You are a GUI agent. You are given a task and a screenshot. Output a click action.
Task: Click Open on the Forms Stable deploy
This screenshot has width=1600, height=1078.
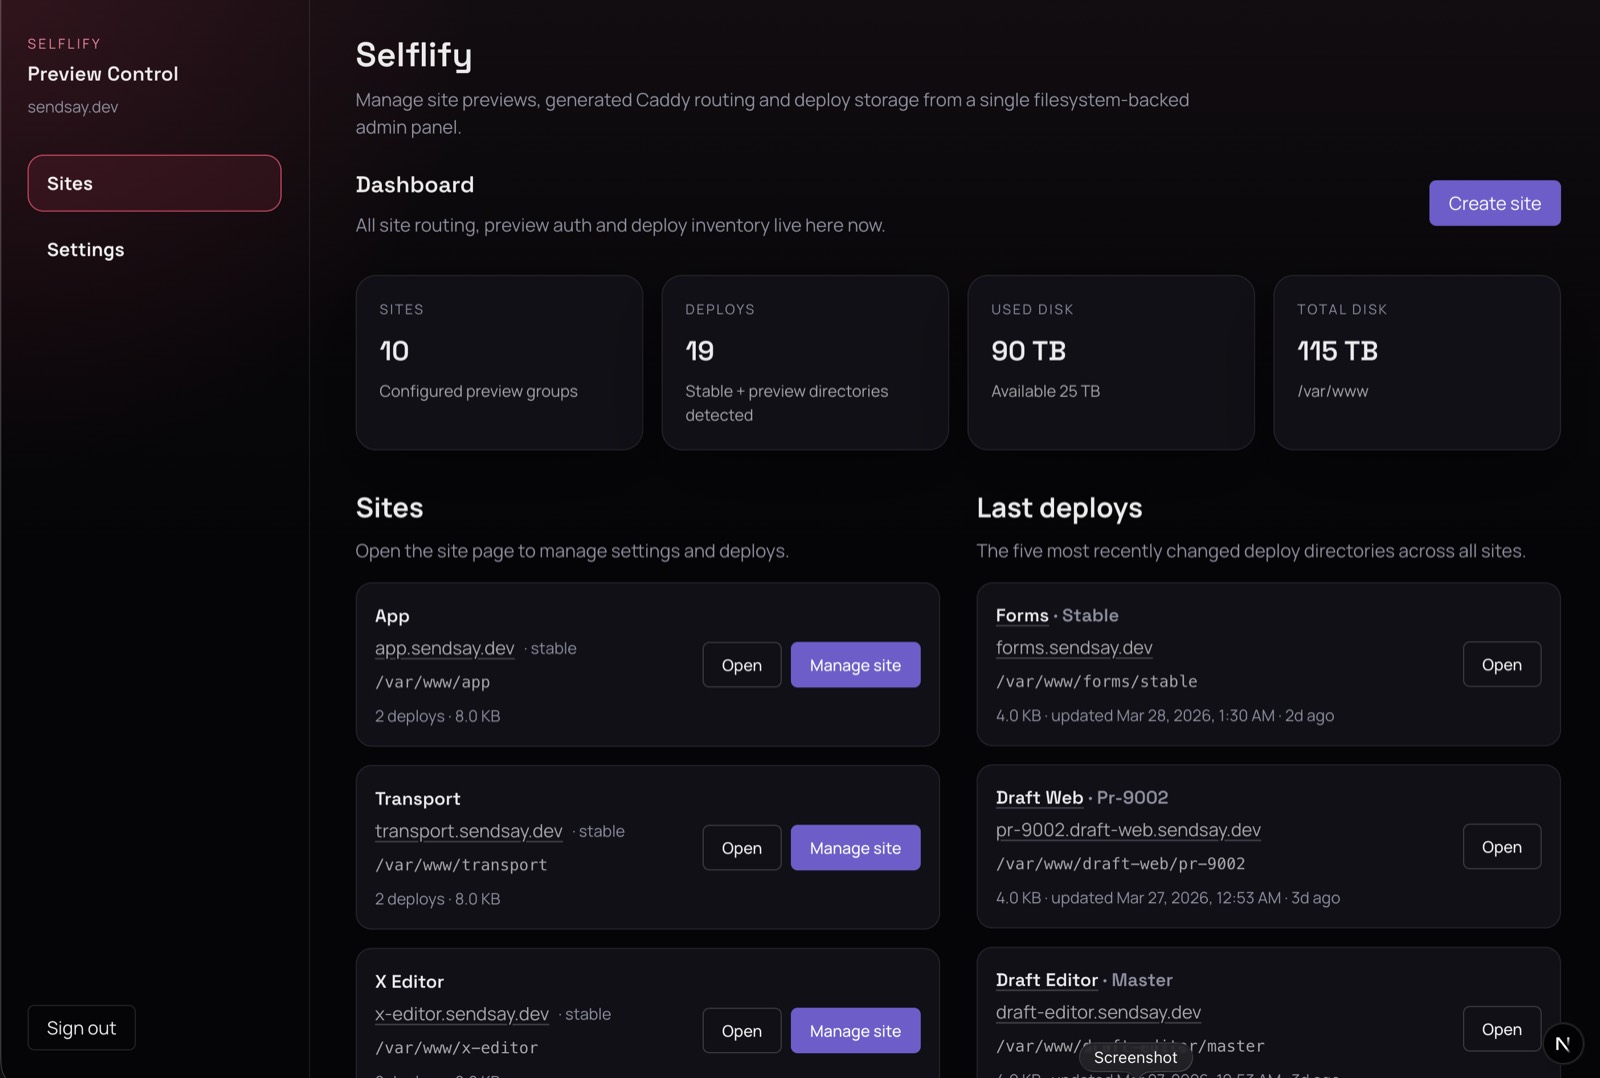coord(1501,664)
